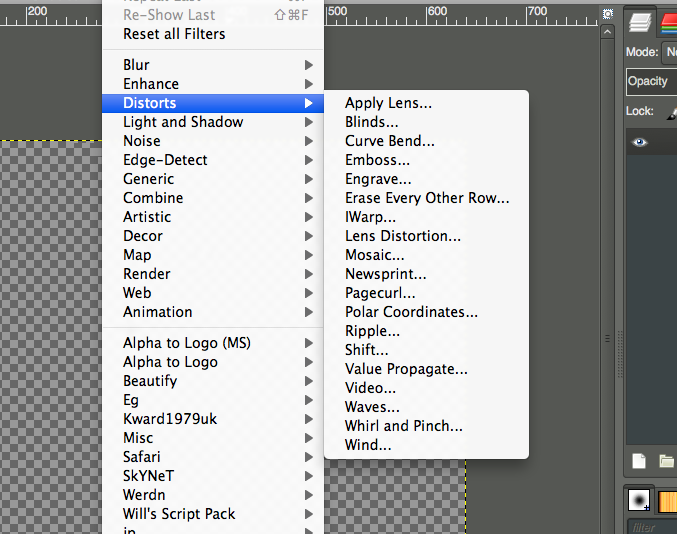Select the Distorts menu item
This screenshot has width=677, height=534.
(213, 103)
